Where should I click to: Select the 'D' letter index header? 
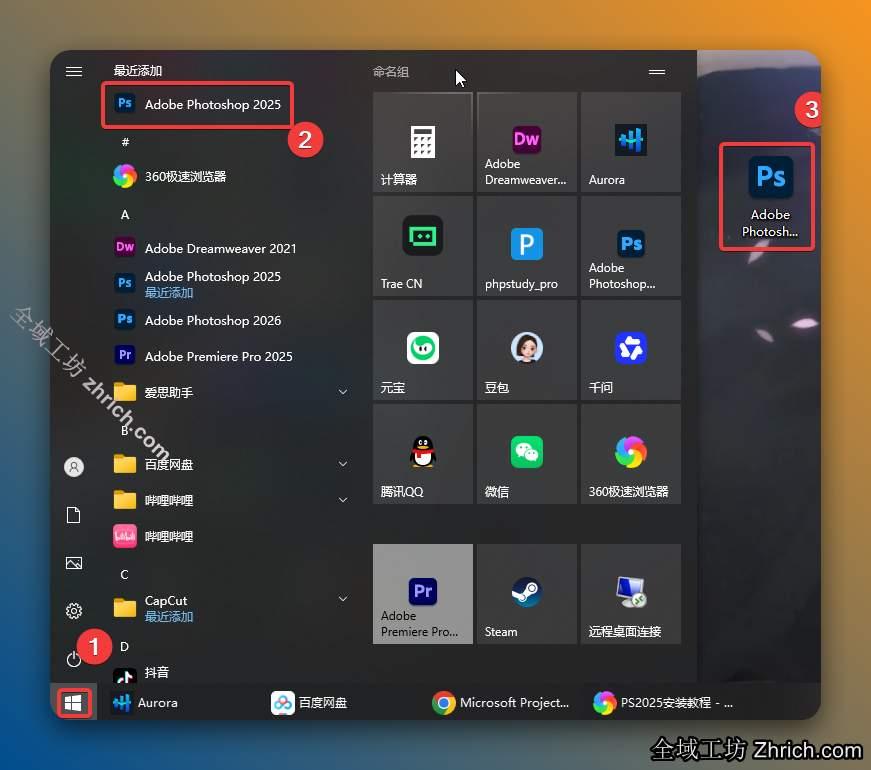[124, 647]
